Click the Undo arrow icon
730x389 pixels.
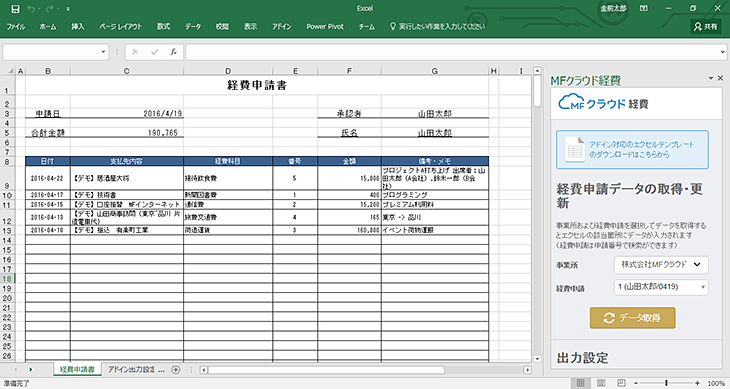[x=31, y=8]
